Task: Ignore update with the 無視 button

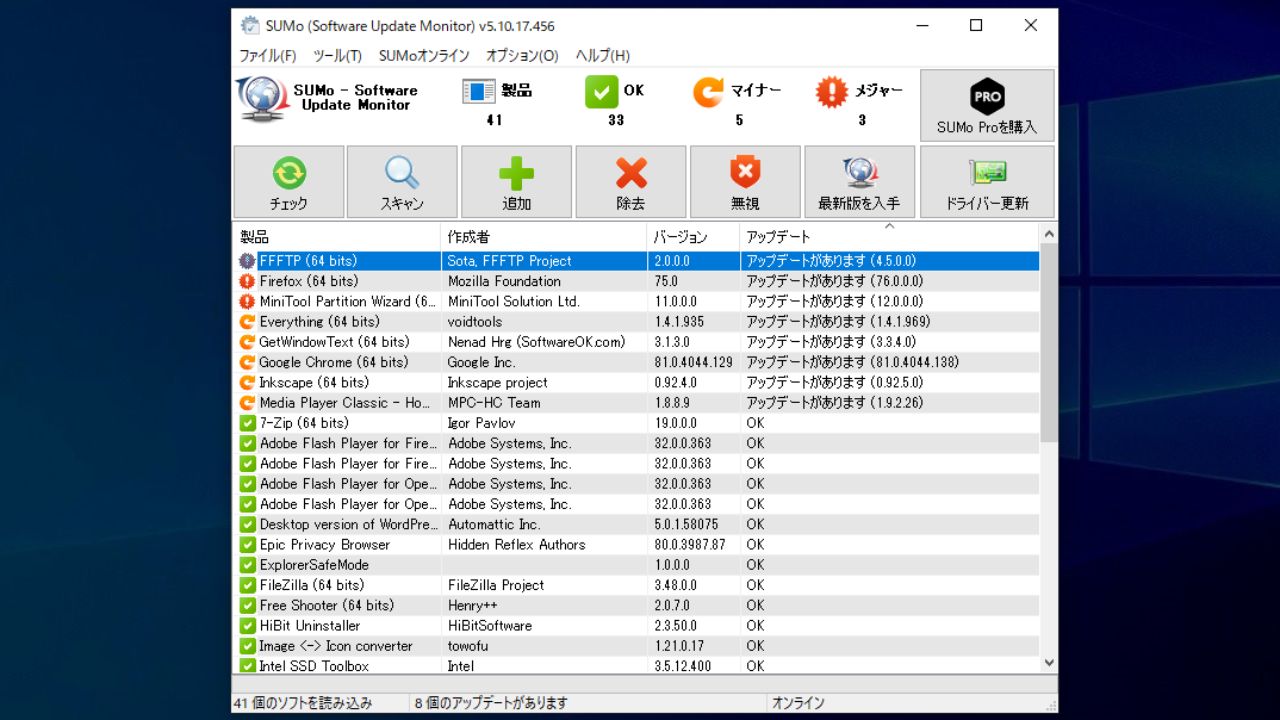Action: click(745, 182)
